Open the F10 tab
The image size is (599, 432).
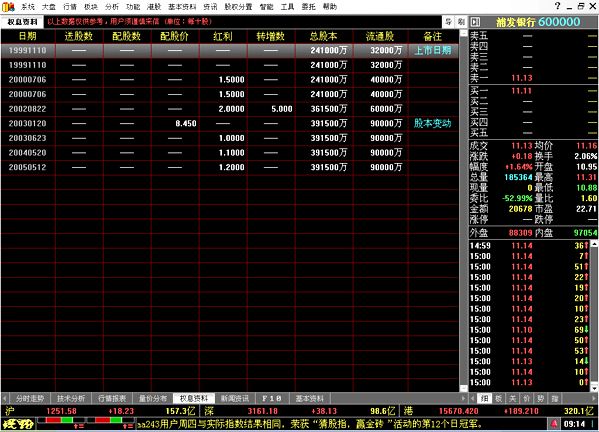(272, 398)
